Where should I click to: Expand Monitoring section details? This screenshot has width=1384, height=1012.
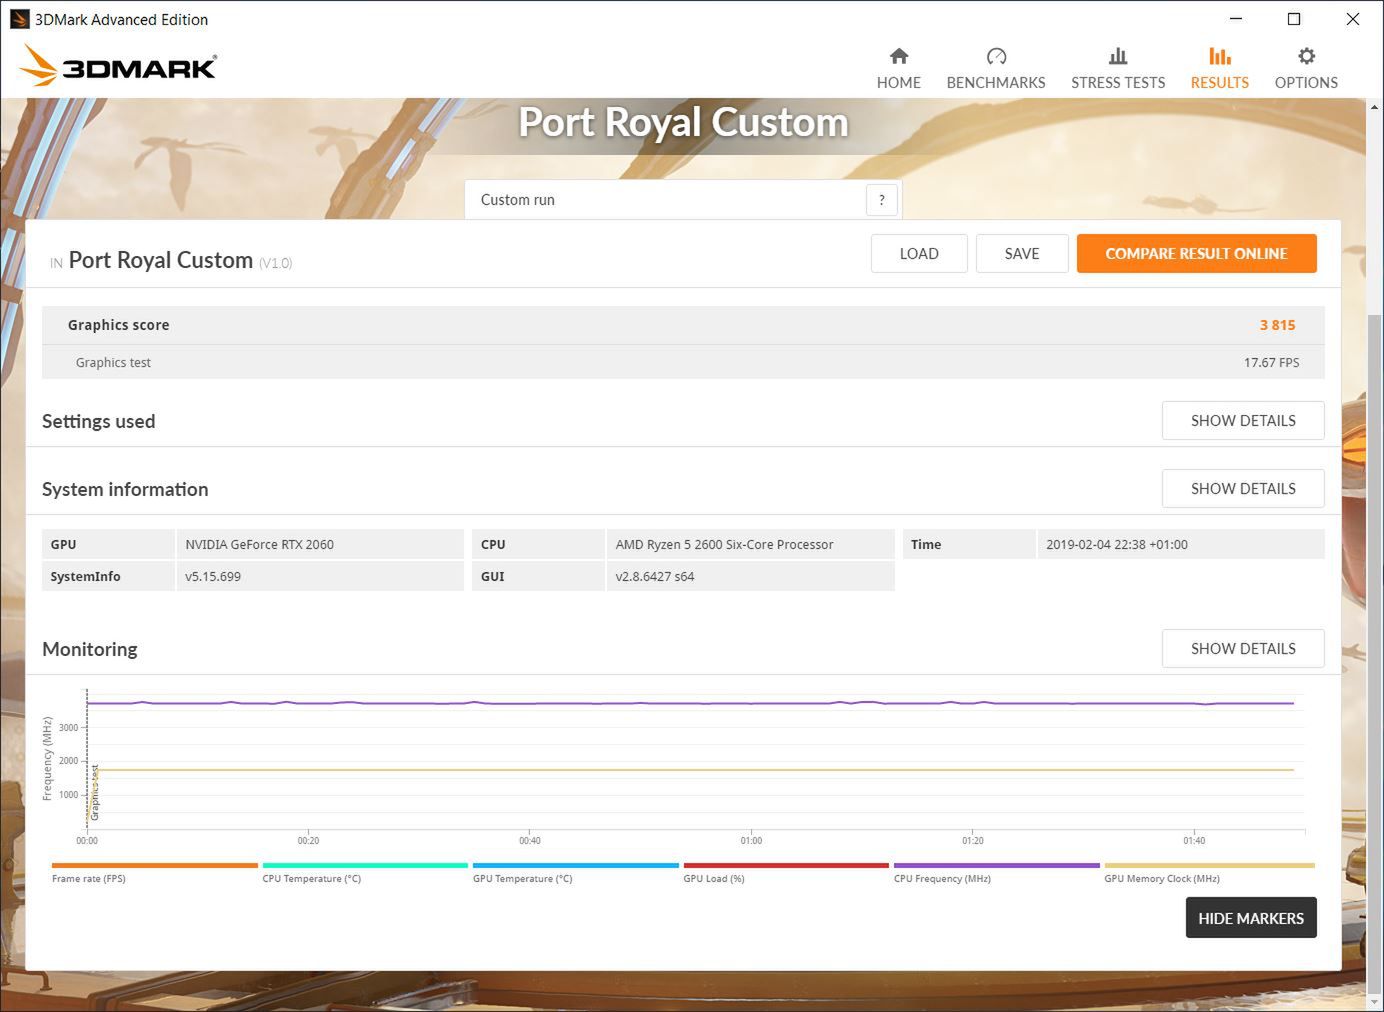(x=1242, y=649)
